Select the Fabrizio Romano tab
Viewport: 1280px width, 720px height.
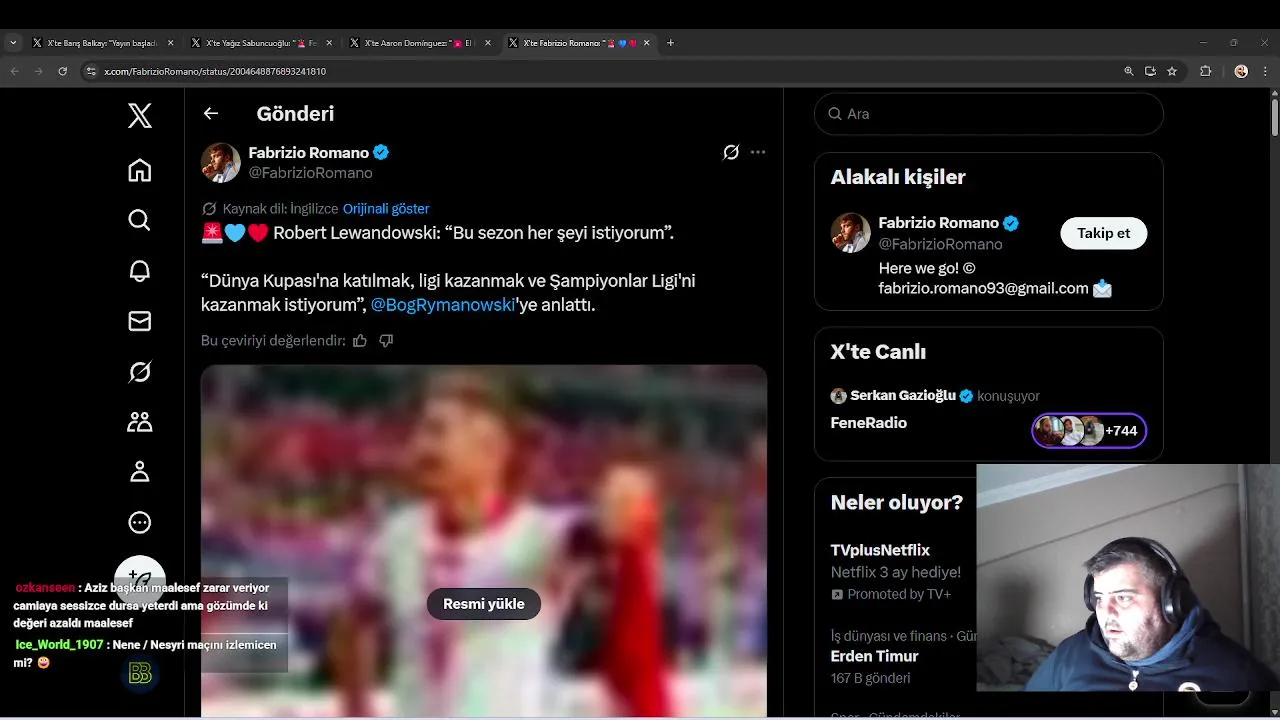coord(579,43)
